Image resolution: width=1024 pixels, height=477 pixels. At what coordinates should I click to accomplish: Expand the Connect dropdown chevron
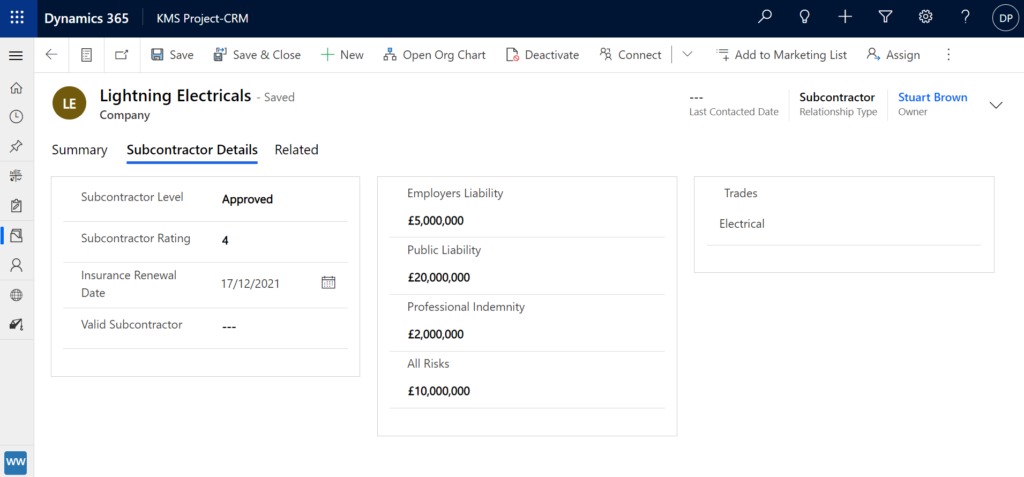[x=687, y=55]
